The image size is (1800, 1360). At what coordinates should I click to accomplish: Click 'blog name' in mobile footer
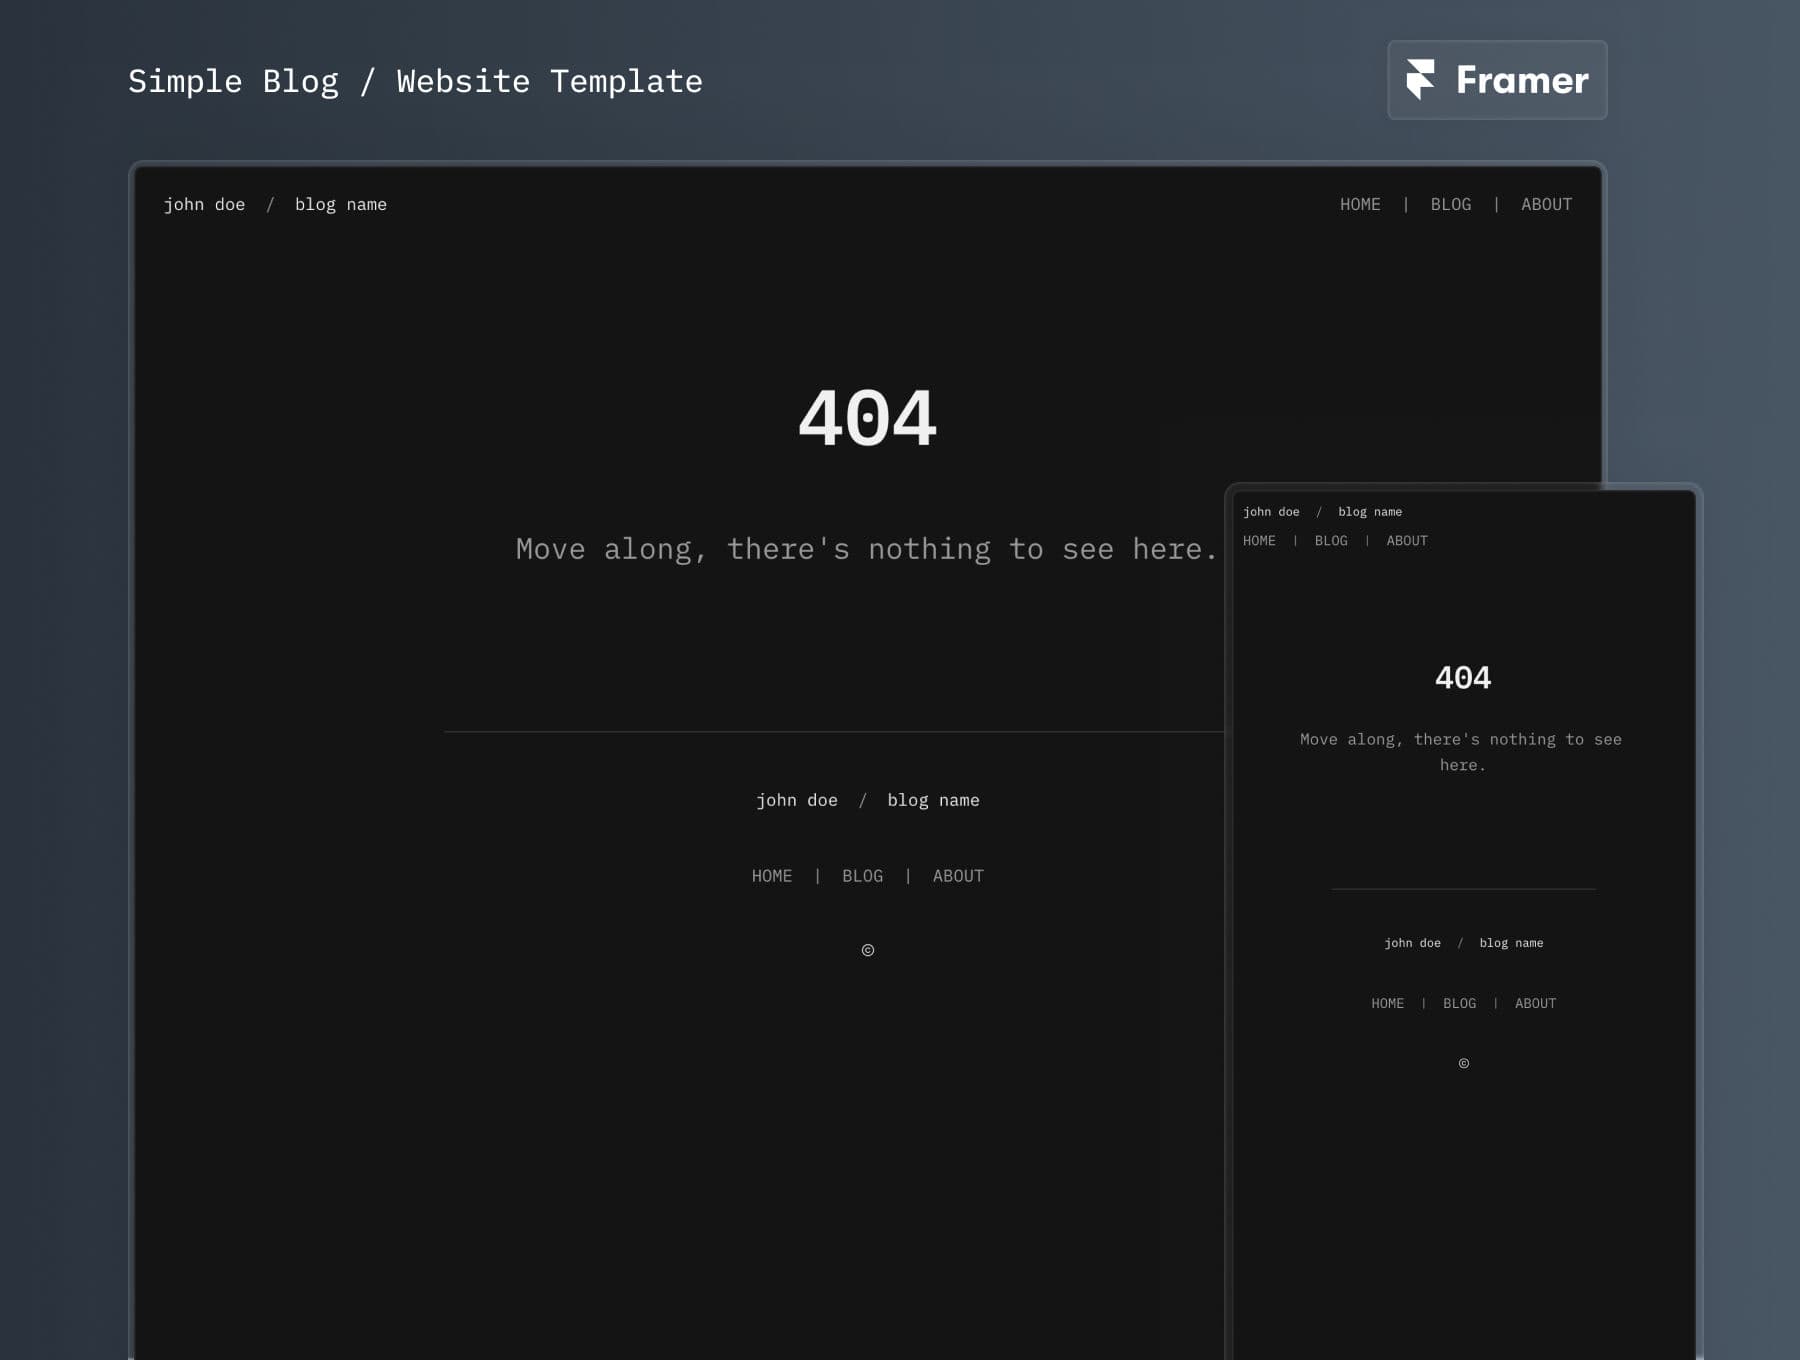[1511, 943]
